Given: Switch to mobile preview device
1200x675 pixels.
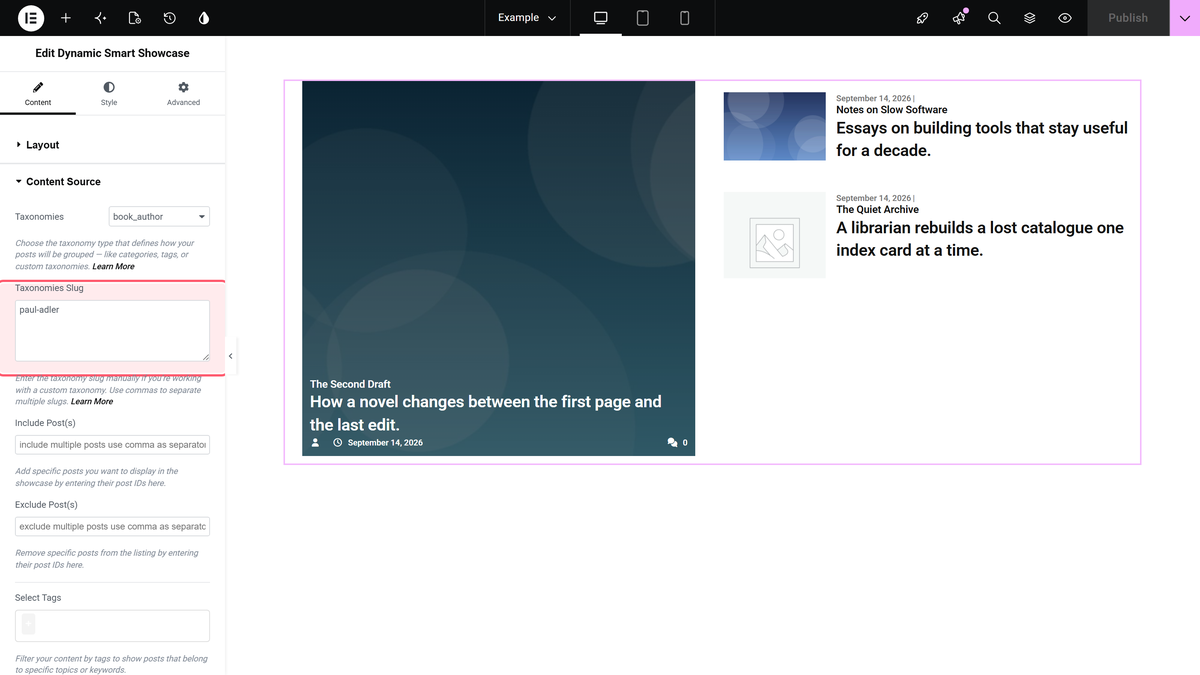Looking at the screenshot, I should click(685, 18).
